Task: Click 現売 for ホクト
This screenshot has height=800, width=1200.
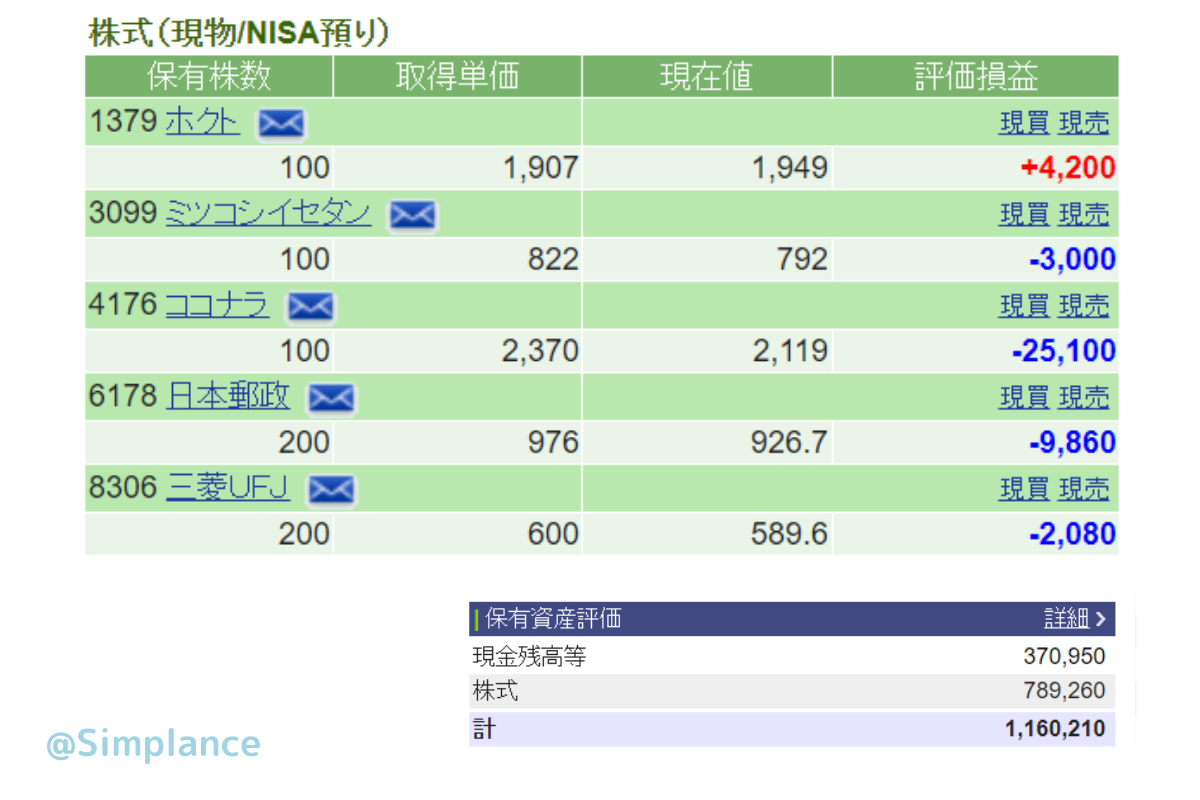Action: pyautogui.click(x=1084, y=123)
